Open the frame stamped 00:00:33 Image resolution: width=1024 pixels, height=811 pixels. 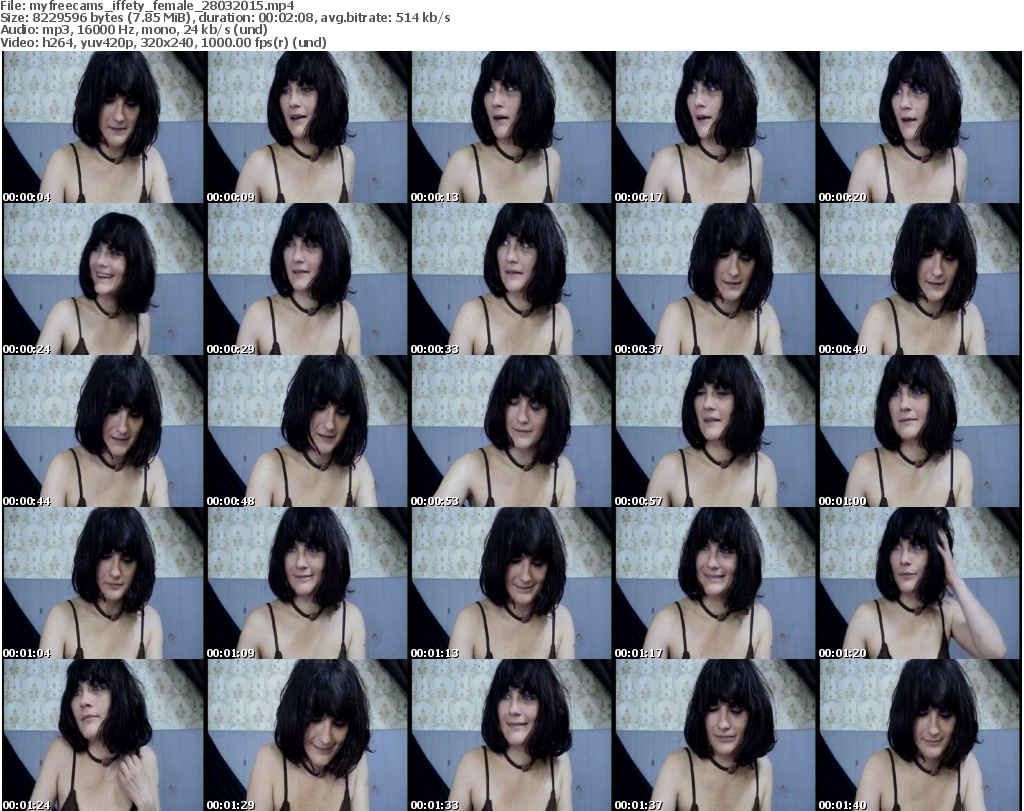(511, 279)
